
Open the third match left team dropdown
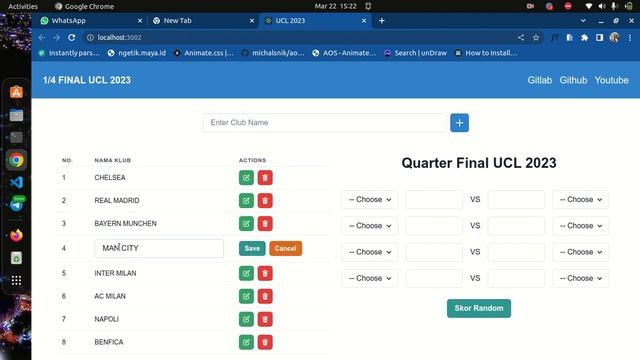tap(370, 252)
